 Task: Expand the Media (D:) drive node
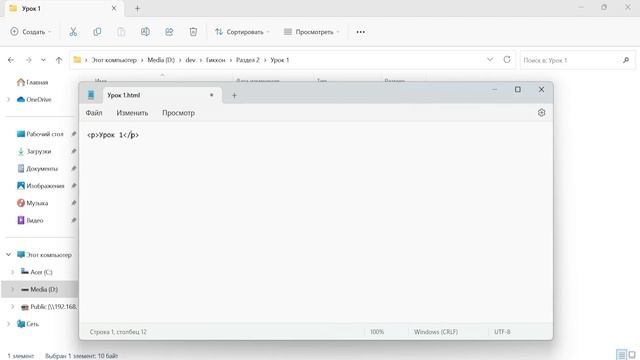pos(13,289)
